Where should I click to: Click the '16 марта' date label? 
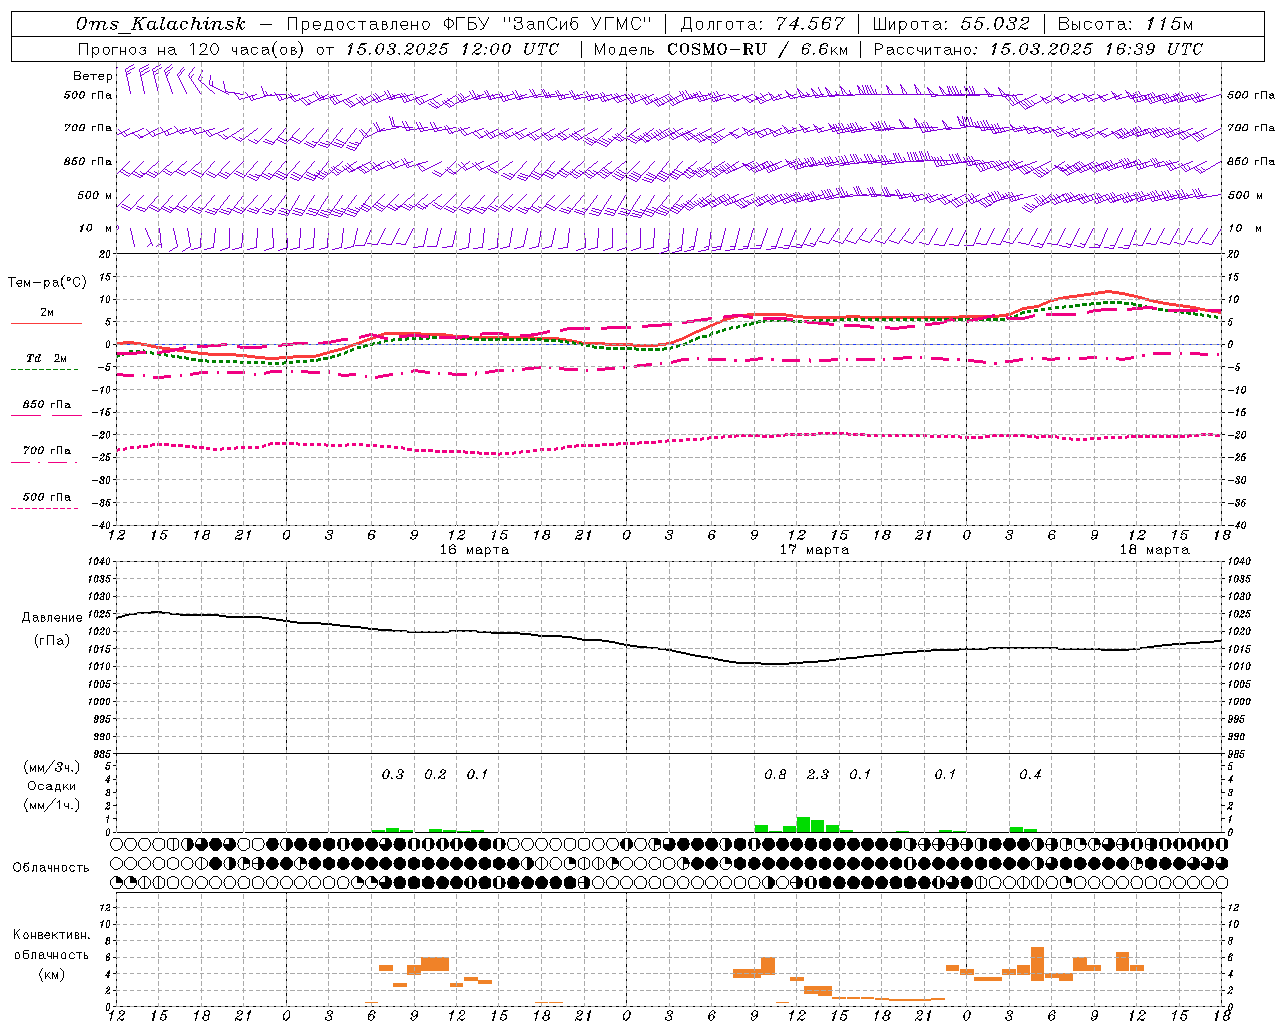(474, 550)
